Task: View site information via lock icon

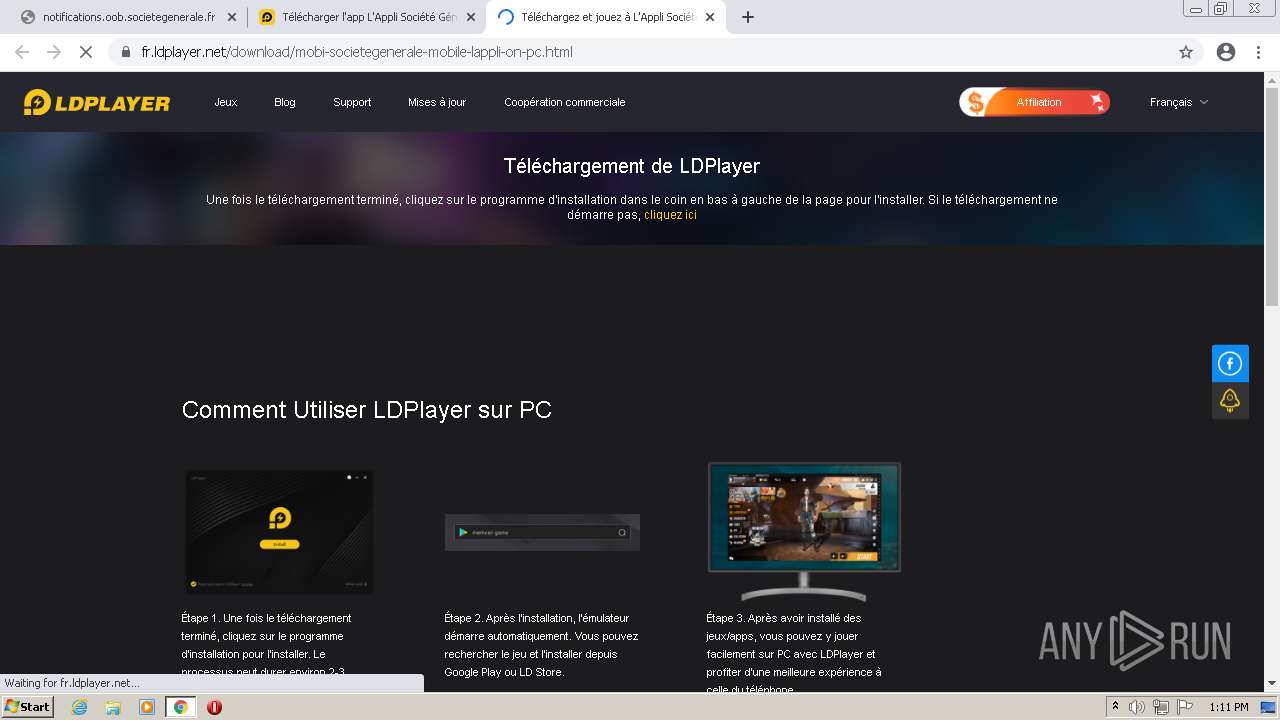Action: click(126, 52)
